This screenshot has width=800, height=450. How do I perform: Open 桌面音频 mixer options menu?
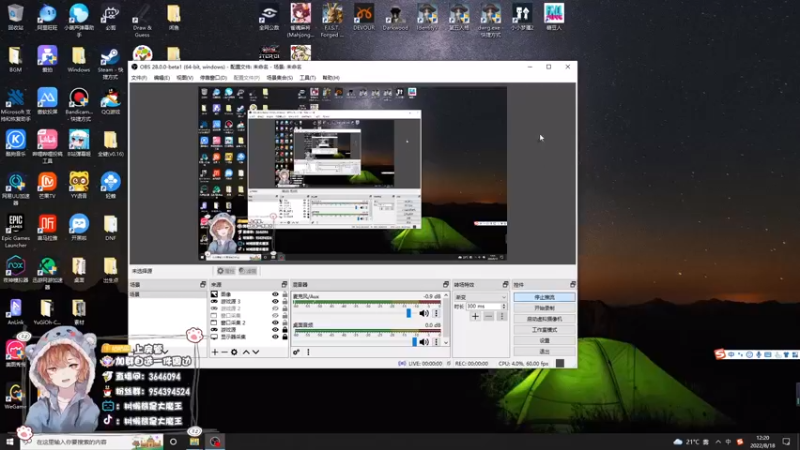click(x=436, y=342)
